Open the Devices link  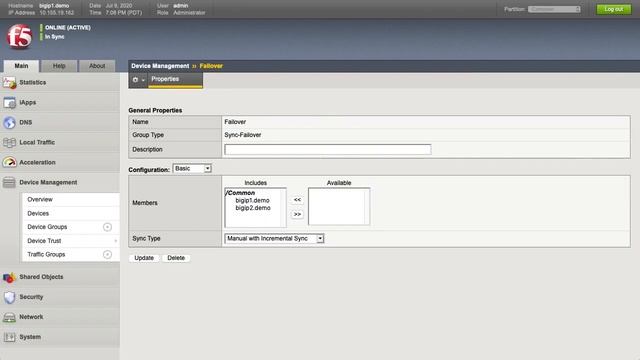tap(38, 213)
